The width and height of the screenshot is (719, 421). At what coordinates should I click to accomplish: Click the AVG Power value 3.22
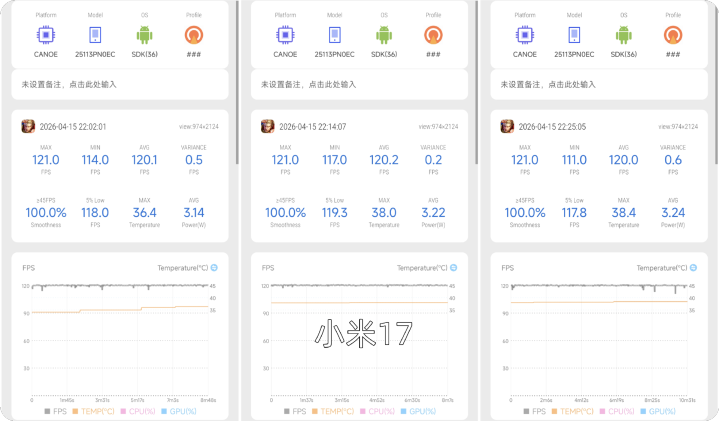pos(433,212)
